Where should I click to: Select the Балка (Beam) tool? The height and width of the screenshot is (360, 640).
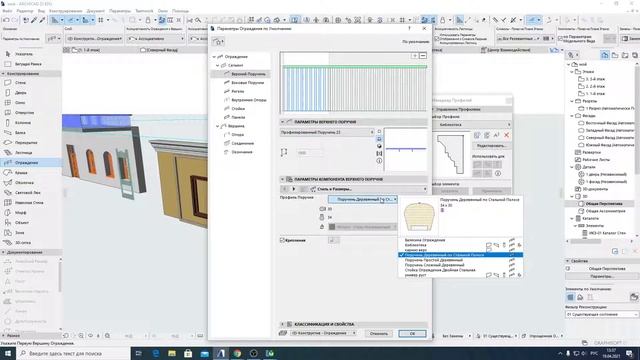pos(20,133)
